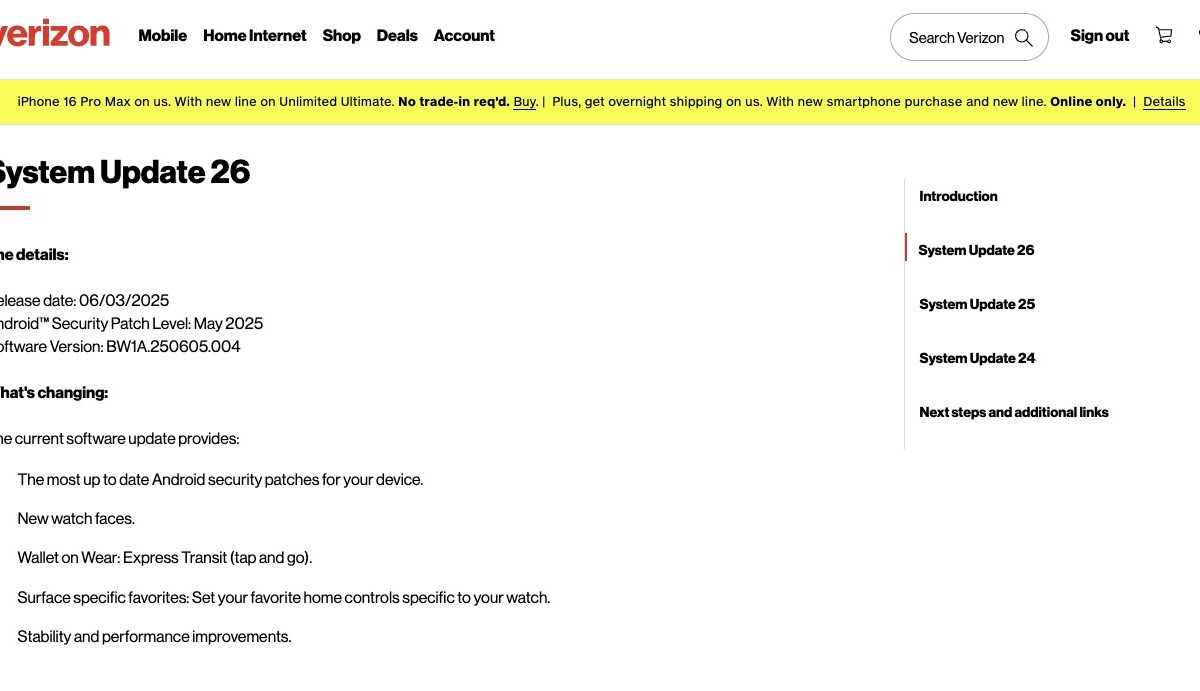Go to System Update 24 section
The width and height of the screenshot is (1200, 691).
click(x=977, y=358)
